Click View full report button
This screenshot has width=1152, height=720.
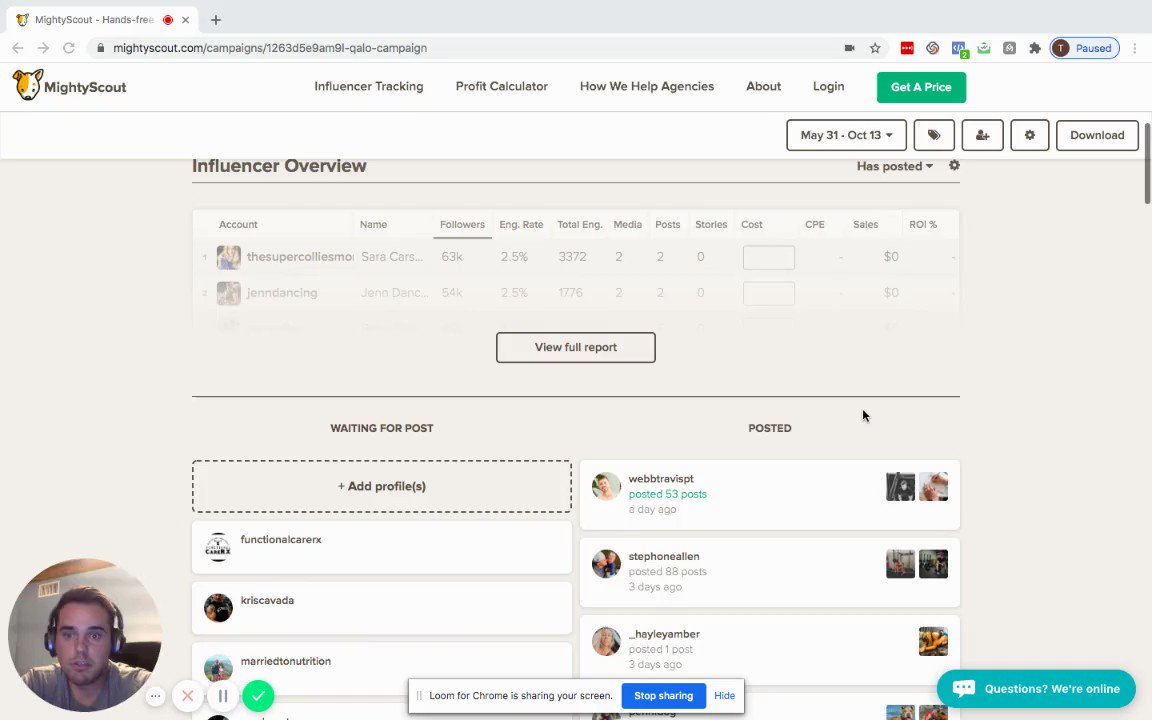click(x=575, y=347)
